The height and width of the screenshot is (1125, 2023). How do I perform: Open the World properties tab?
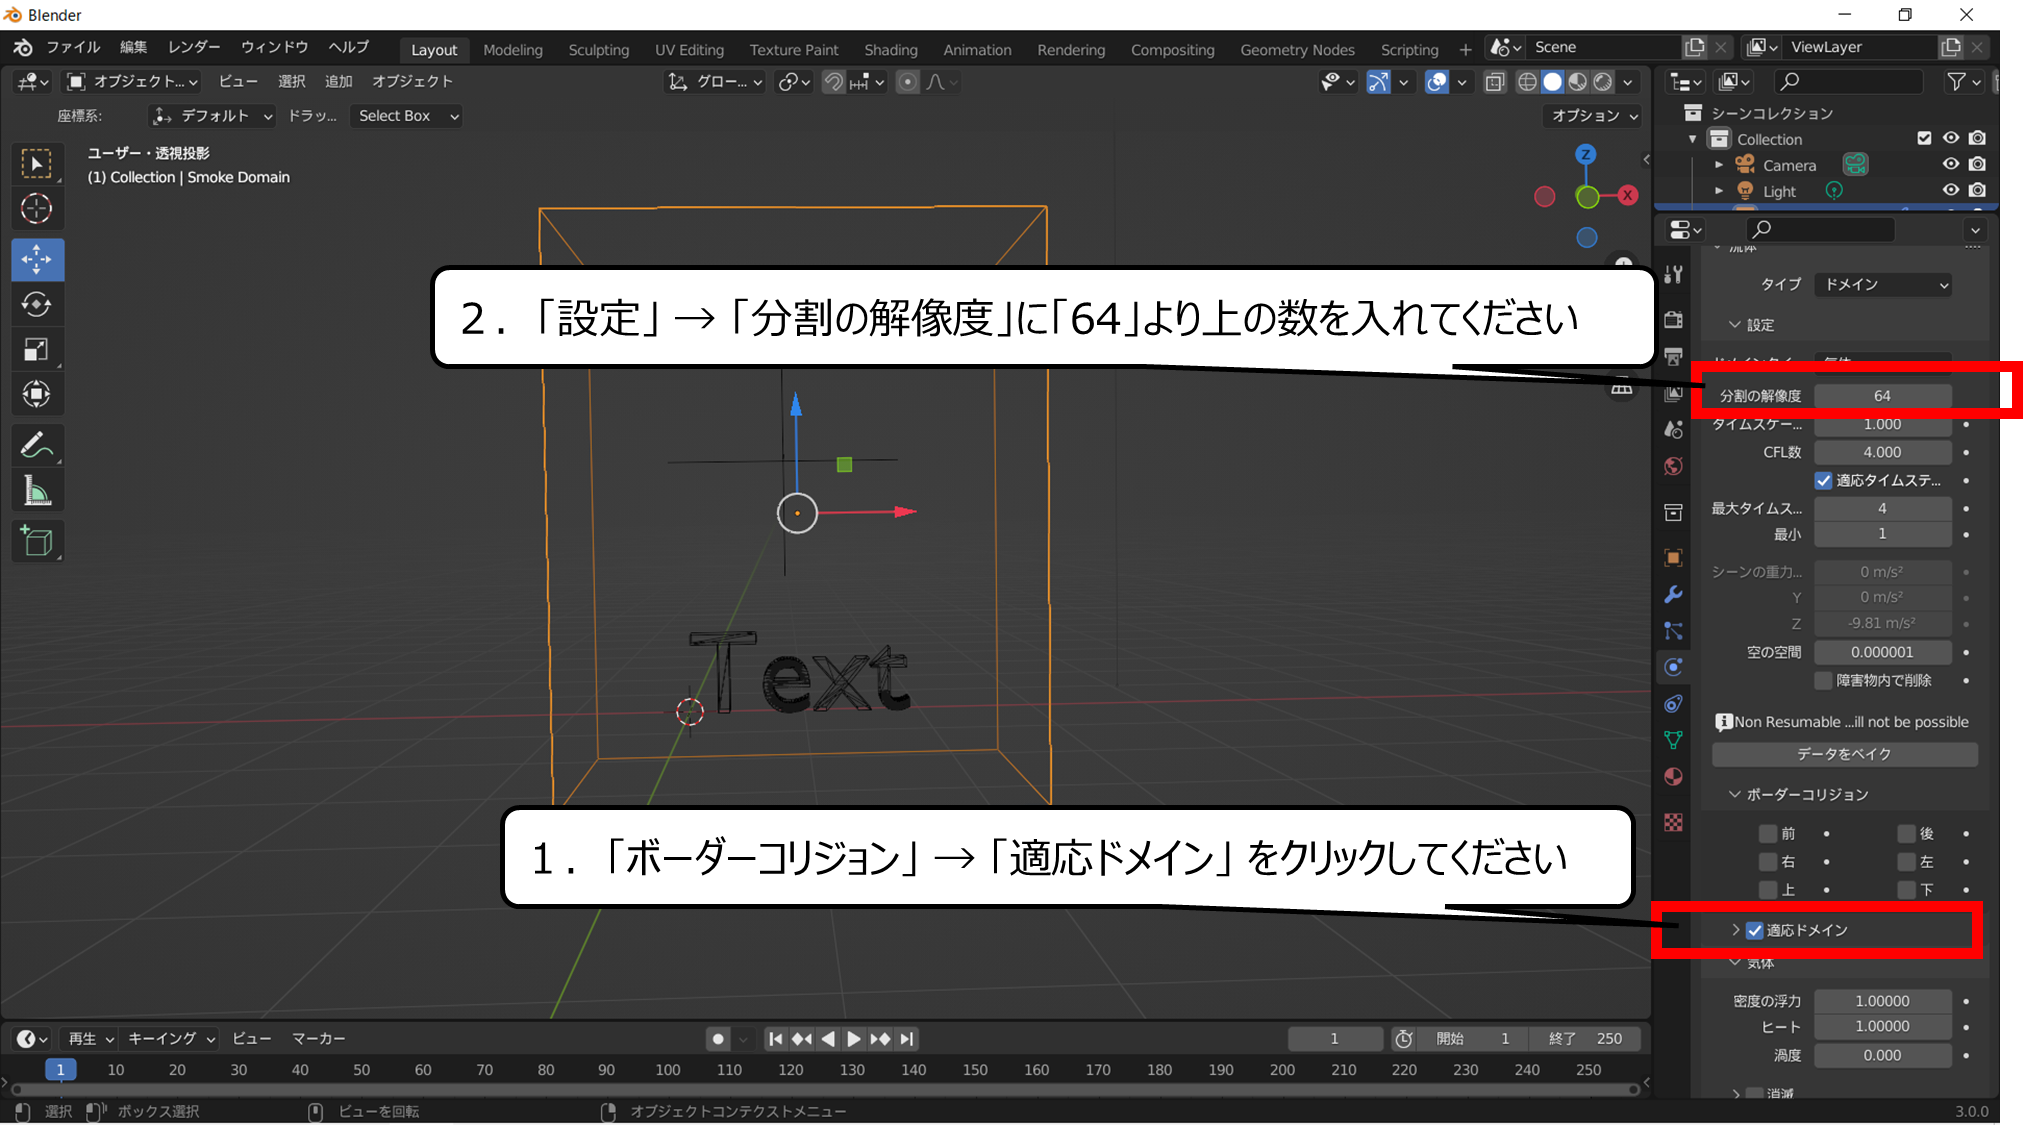coord(1673,467)
